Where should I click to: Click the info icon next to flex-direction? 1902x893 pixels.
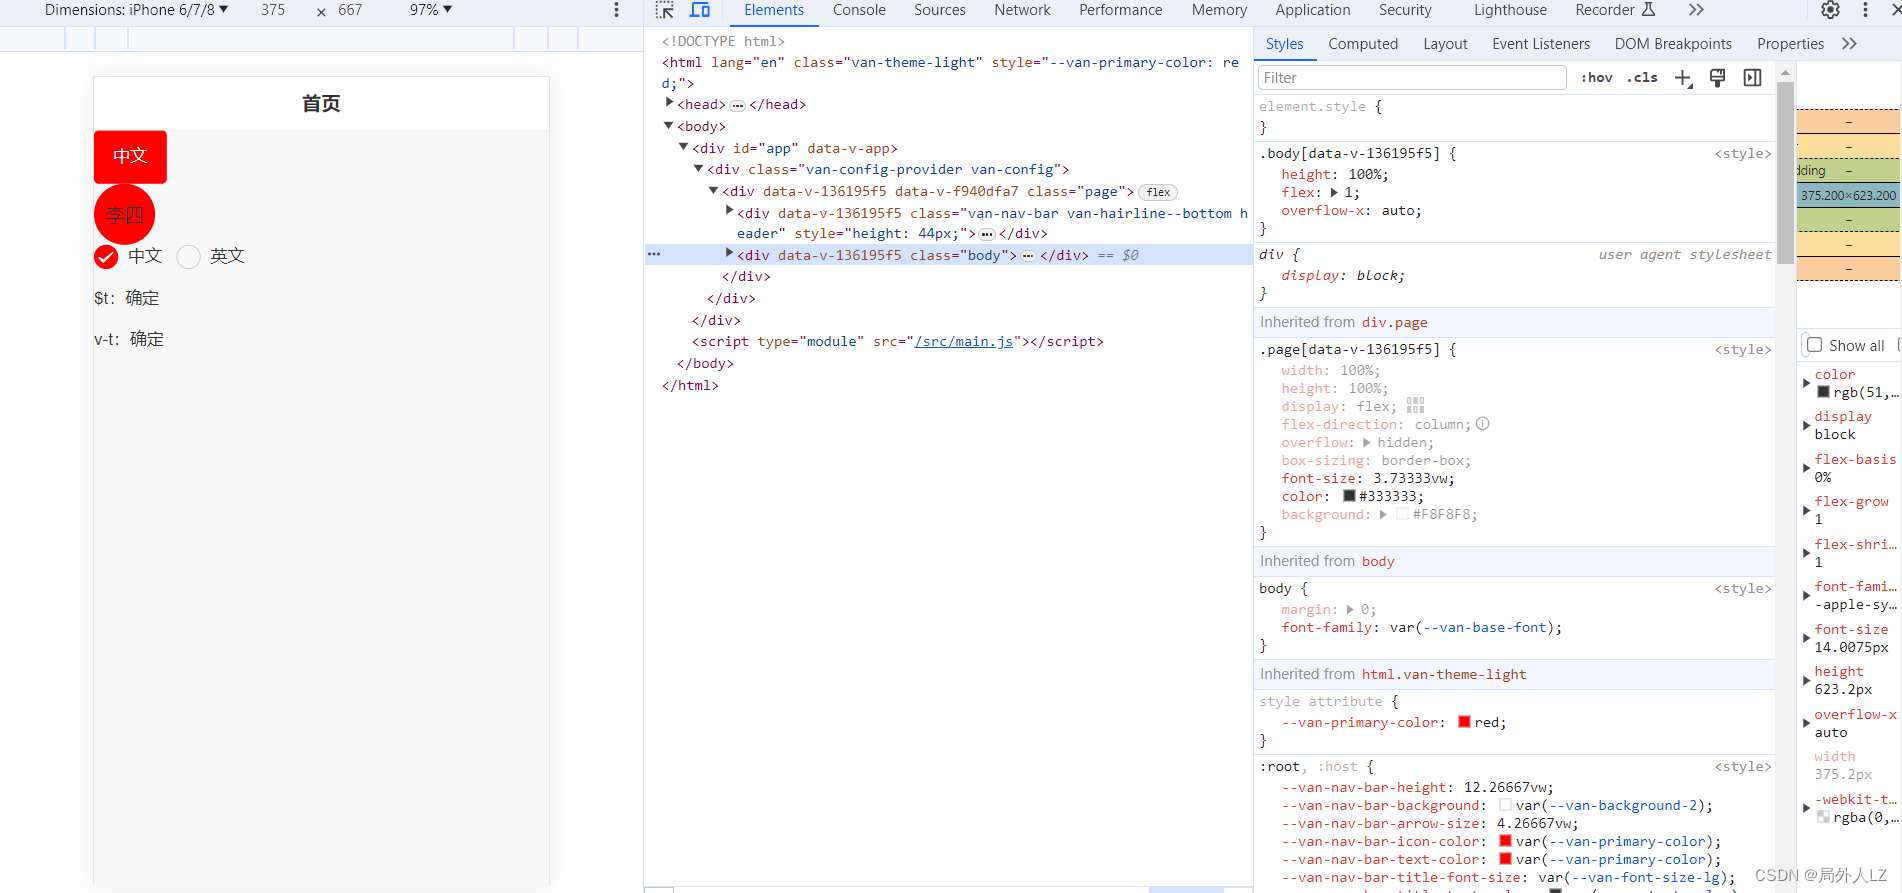[1483, 424]
